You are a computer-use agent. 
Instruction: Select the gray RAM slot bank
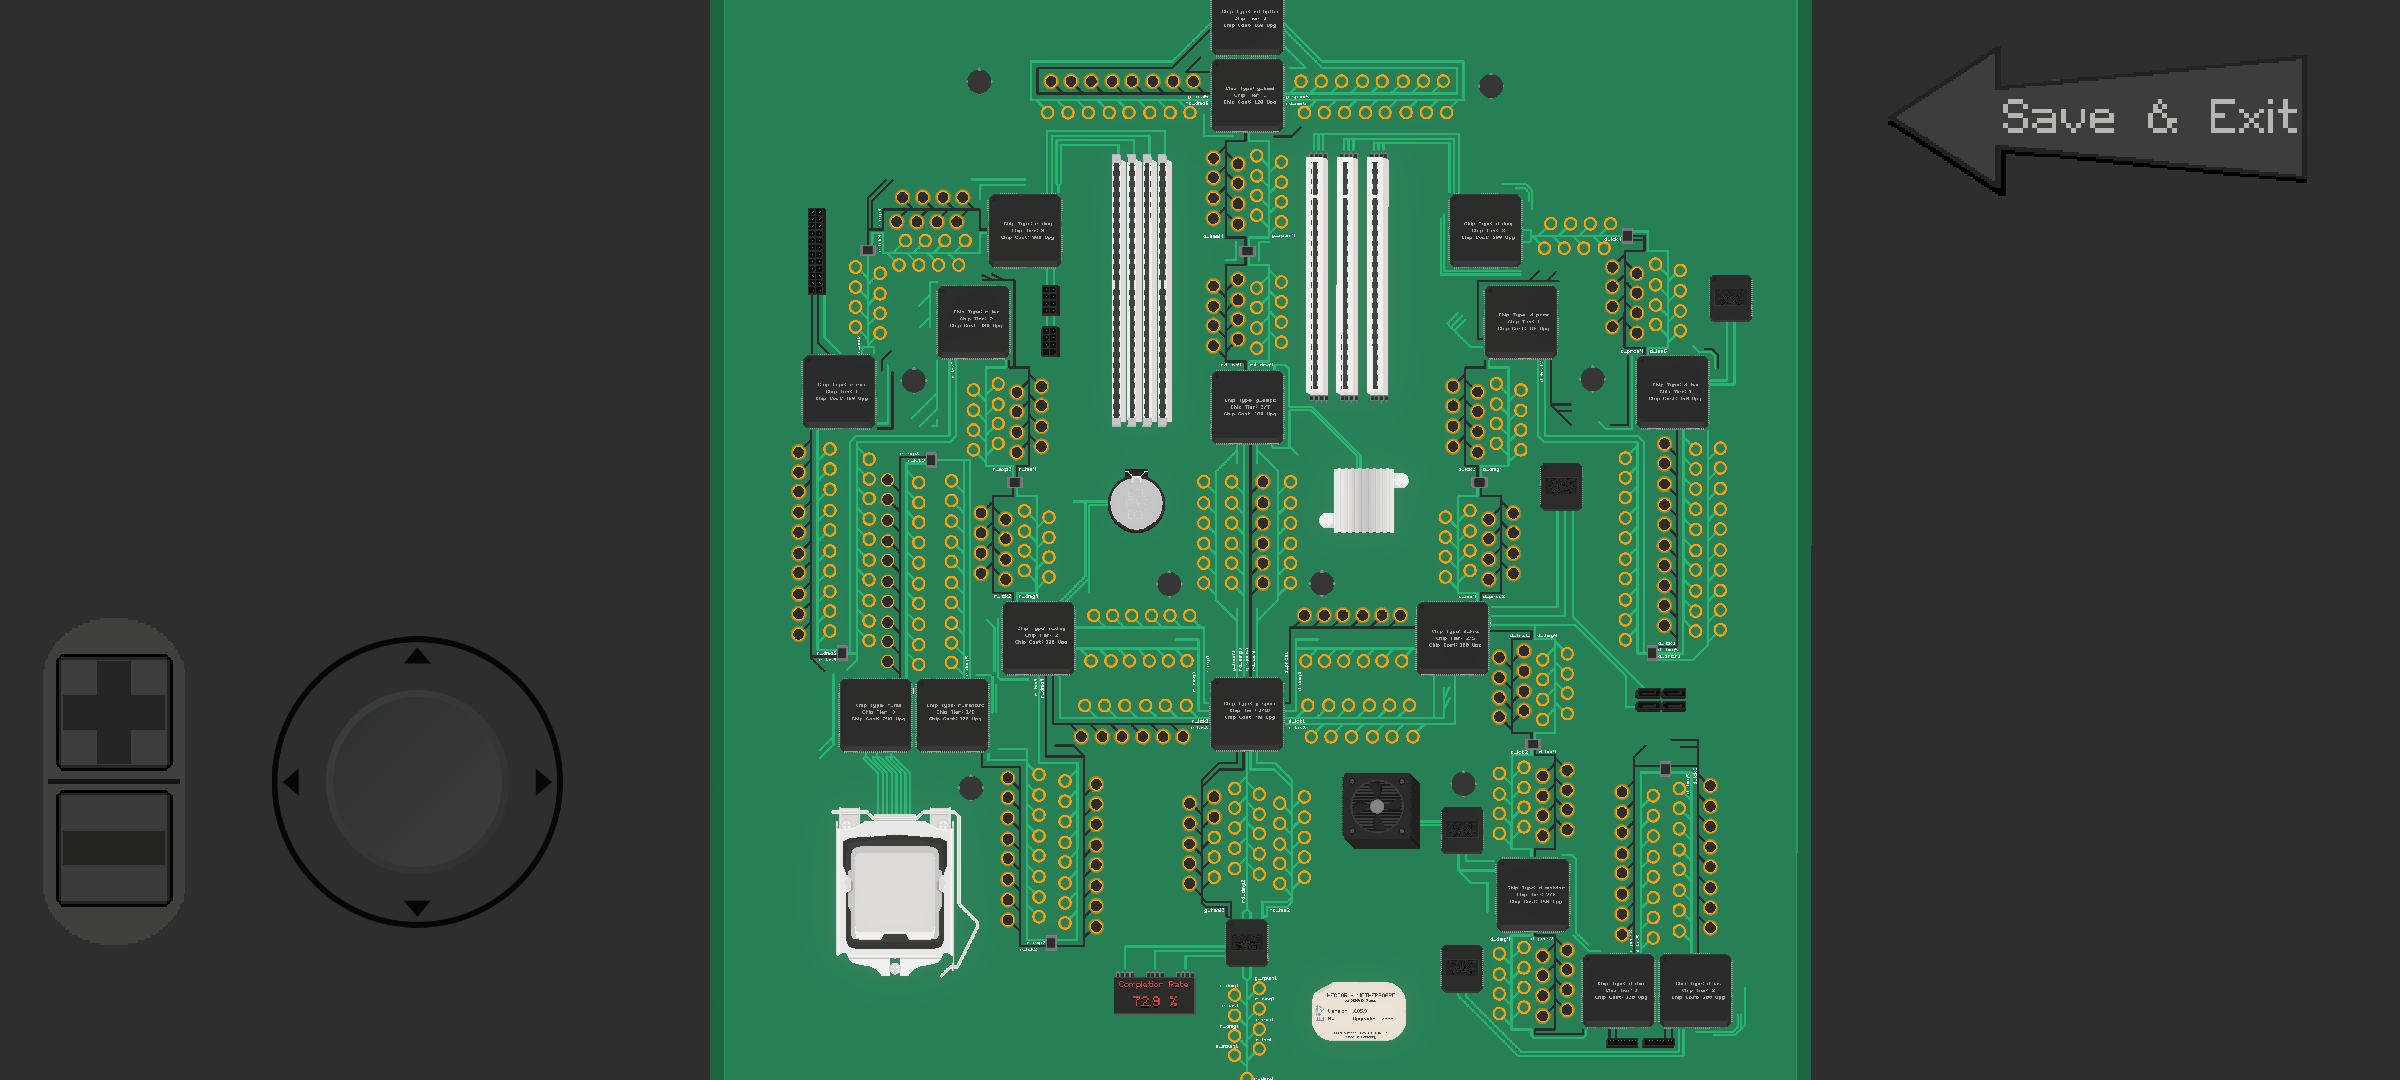pyautogui.click(x=1141, y=290)
